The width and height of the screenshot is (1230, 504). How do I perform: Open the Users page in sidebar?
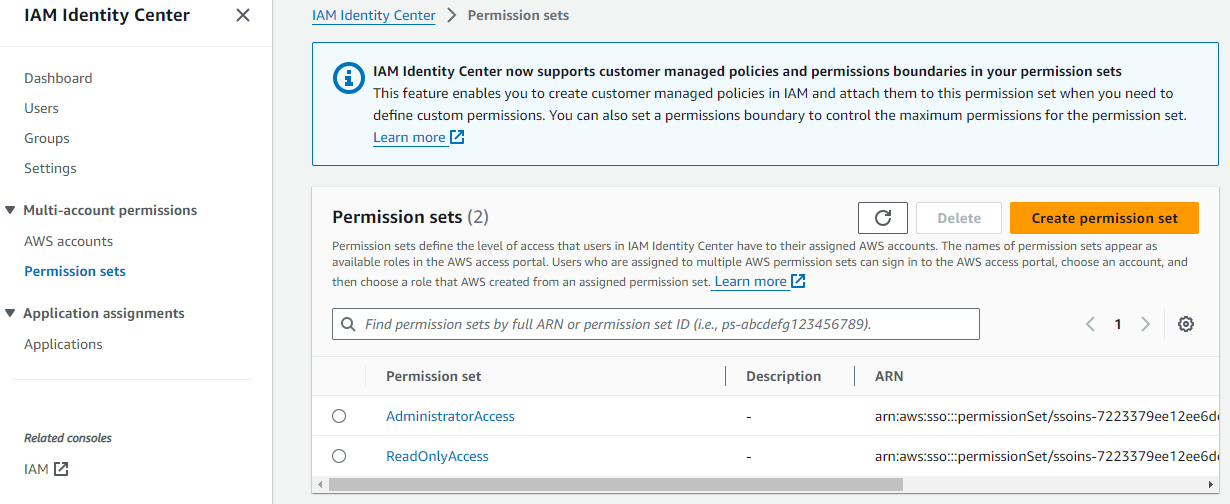[41, 108]
